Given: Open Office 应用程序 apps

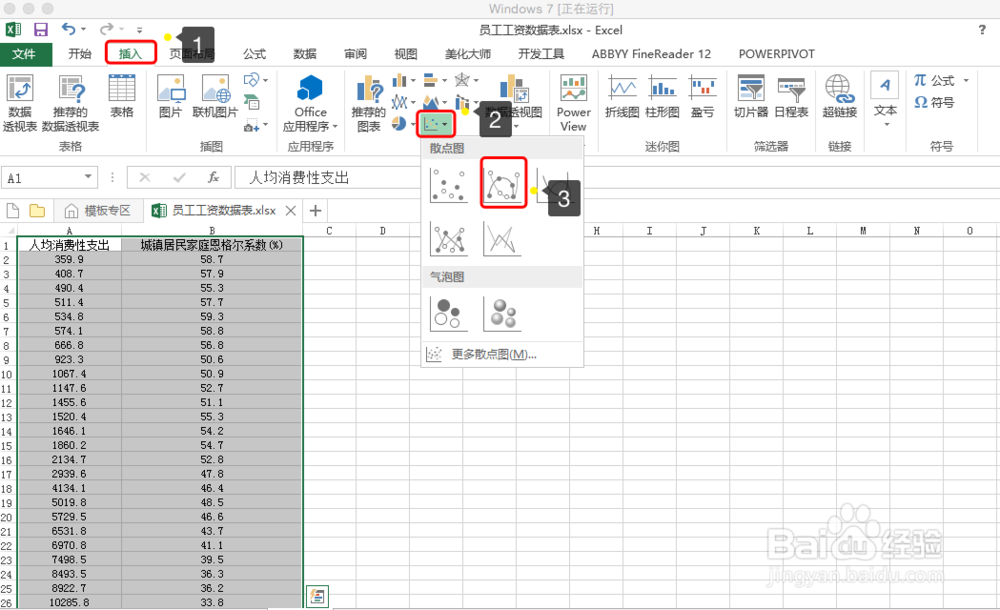Looking at the screenshot, I should tap(310, 103).
